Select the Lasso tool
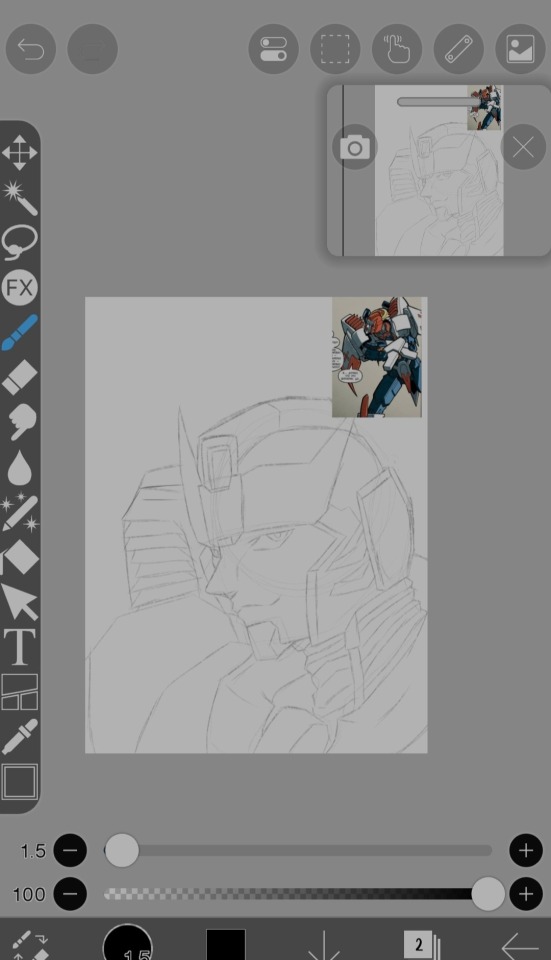 (20, 242)
